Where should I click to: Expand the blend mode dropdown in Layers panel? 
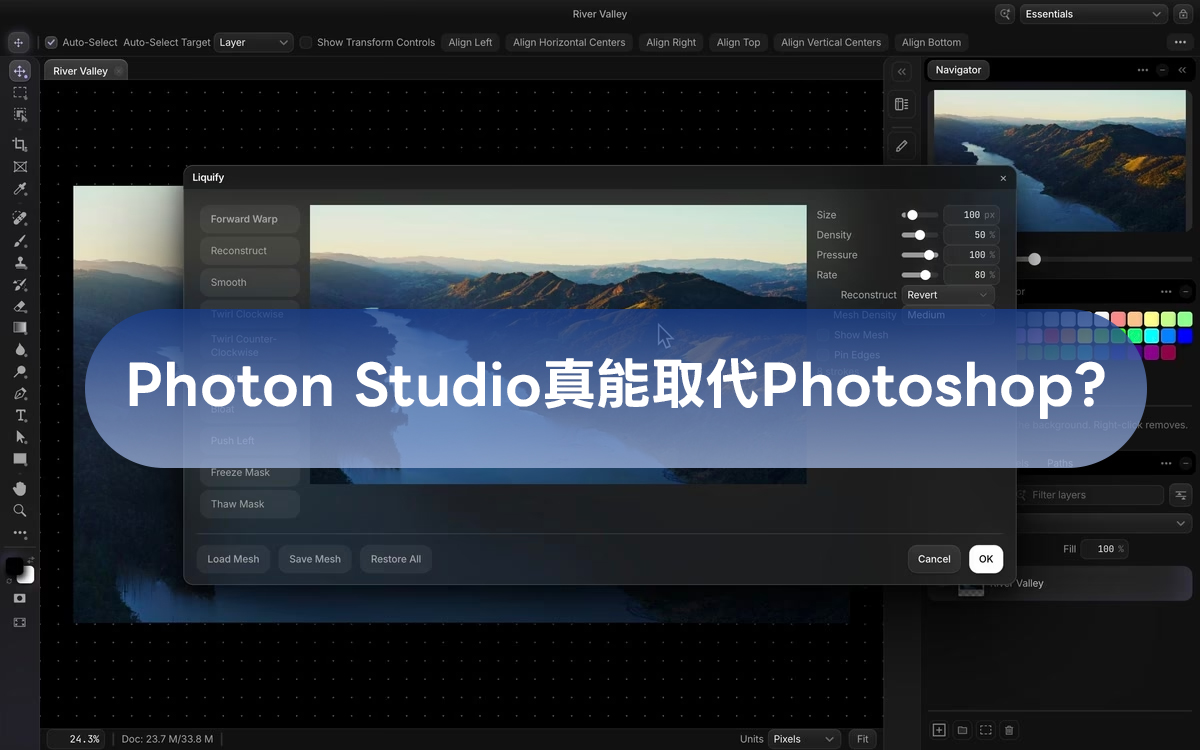coord(1105,523)
